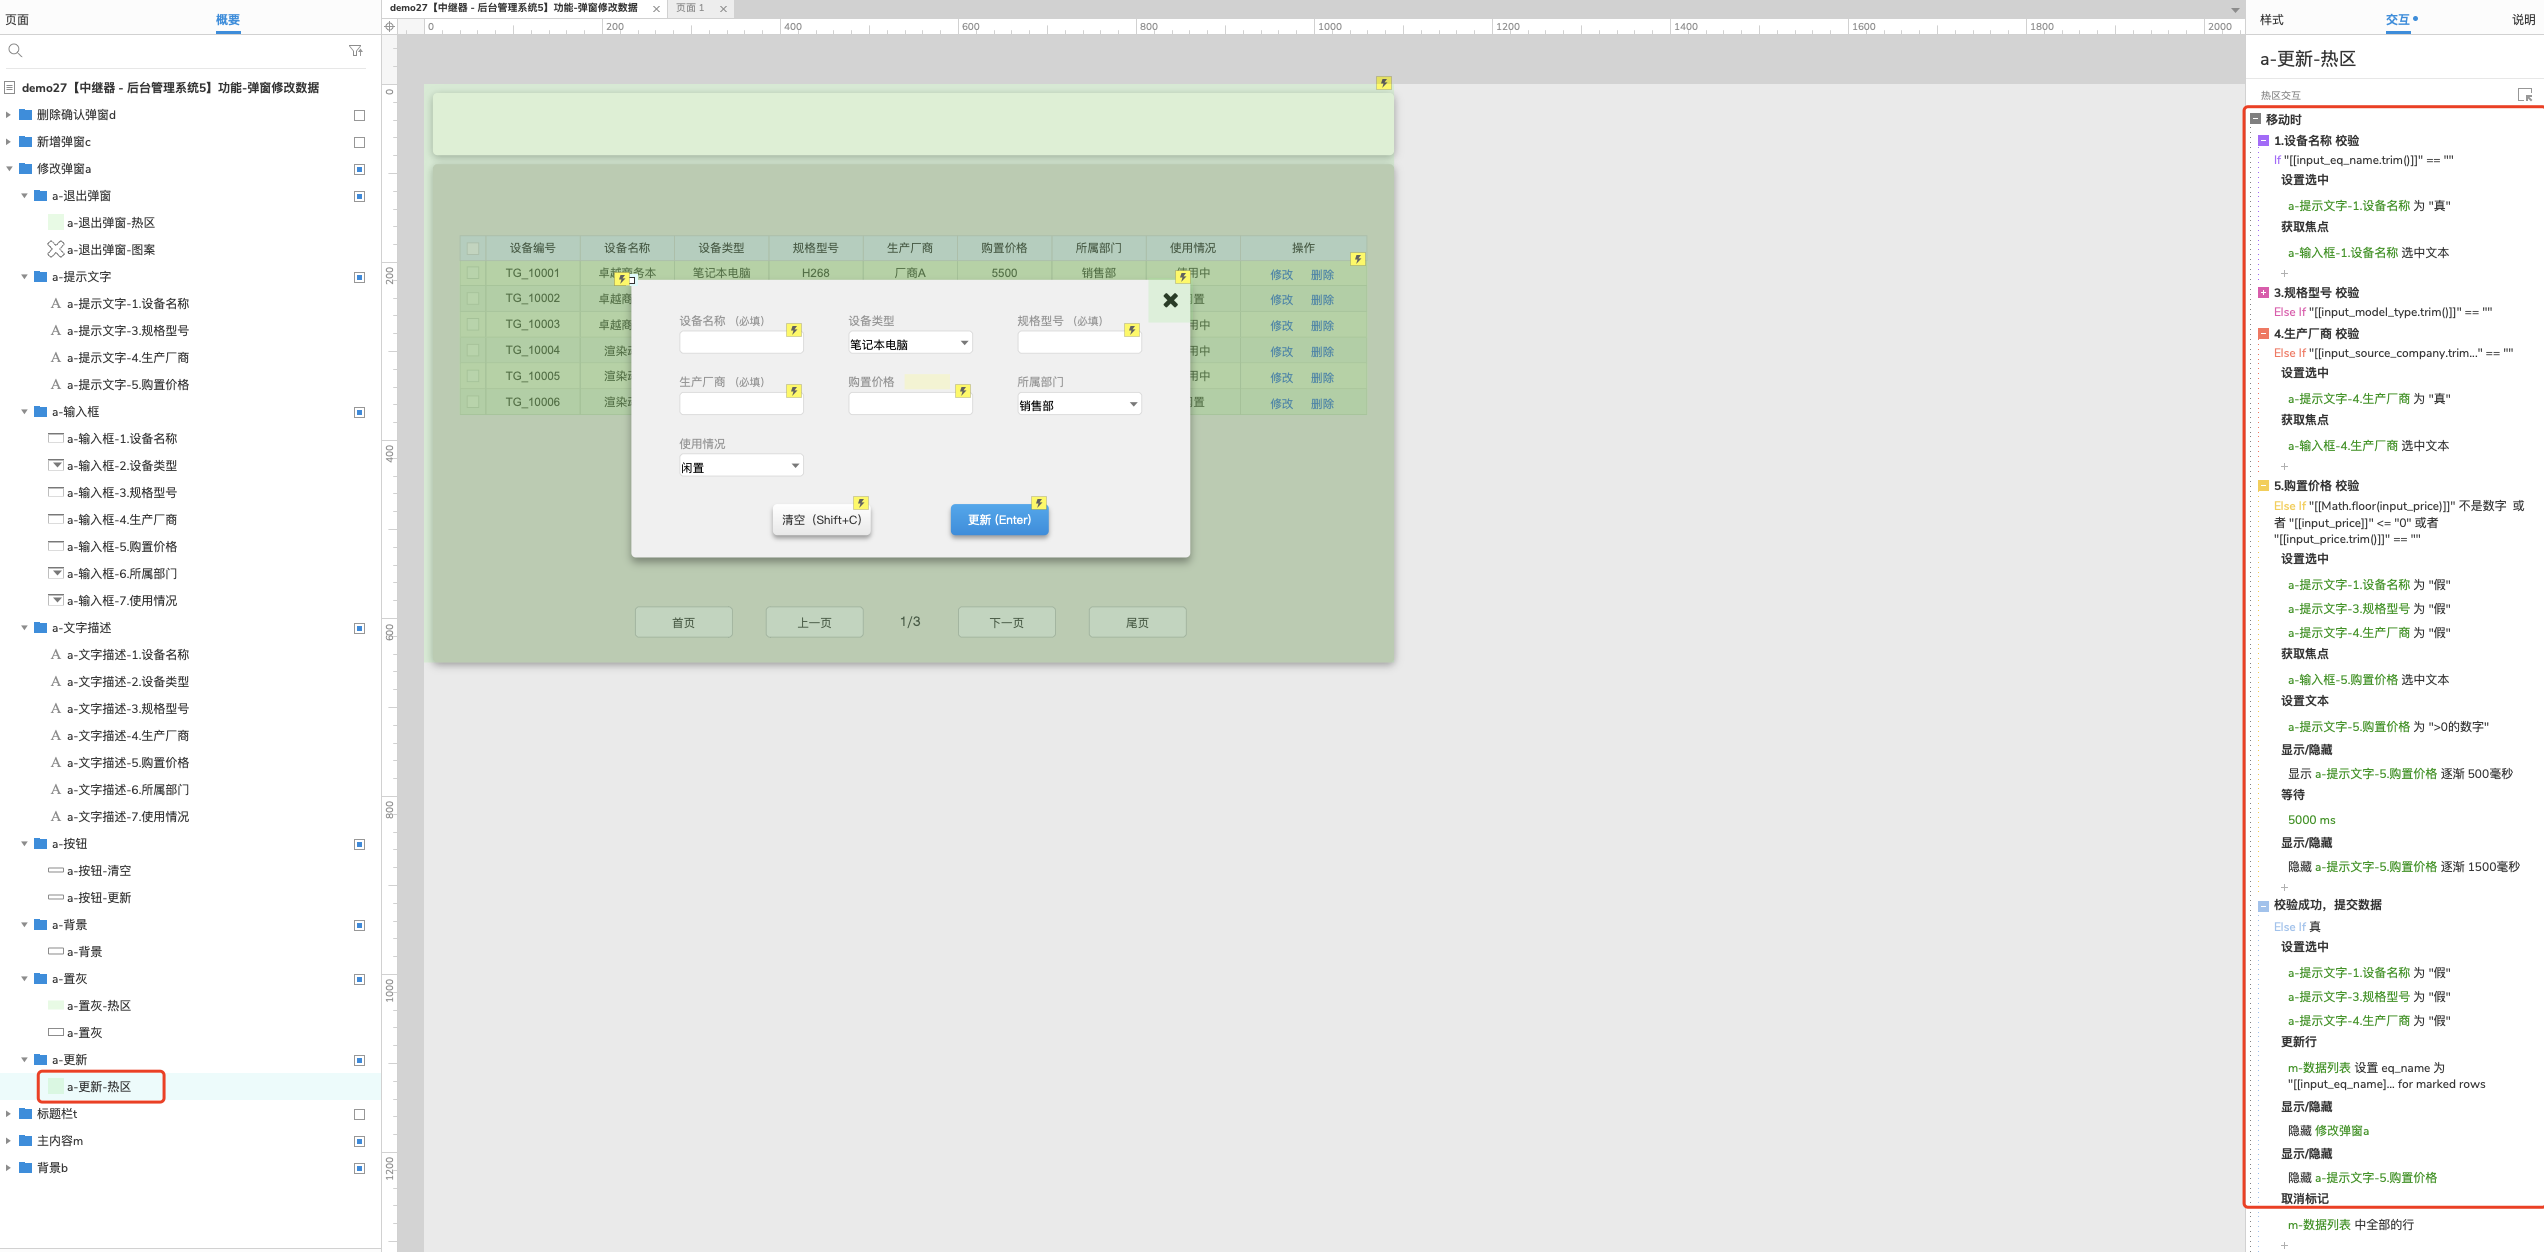
Task: Toggle the square marker of 标题栏t
Action: [x=359, y=1114]
